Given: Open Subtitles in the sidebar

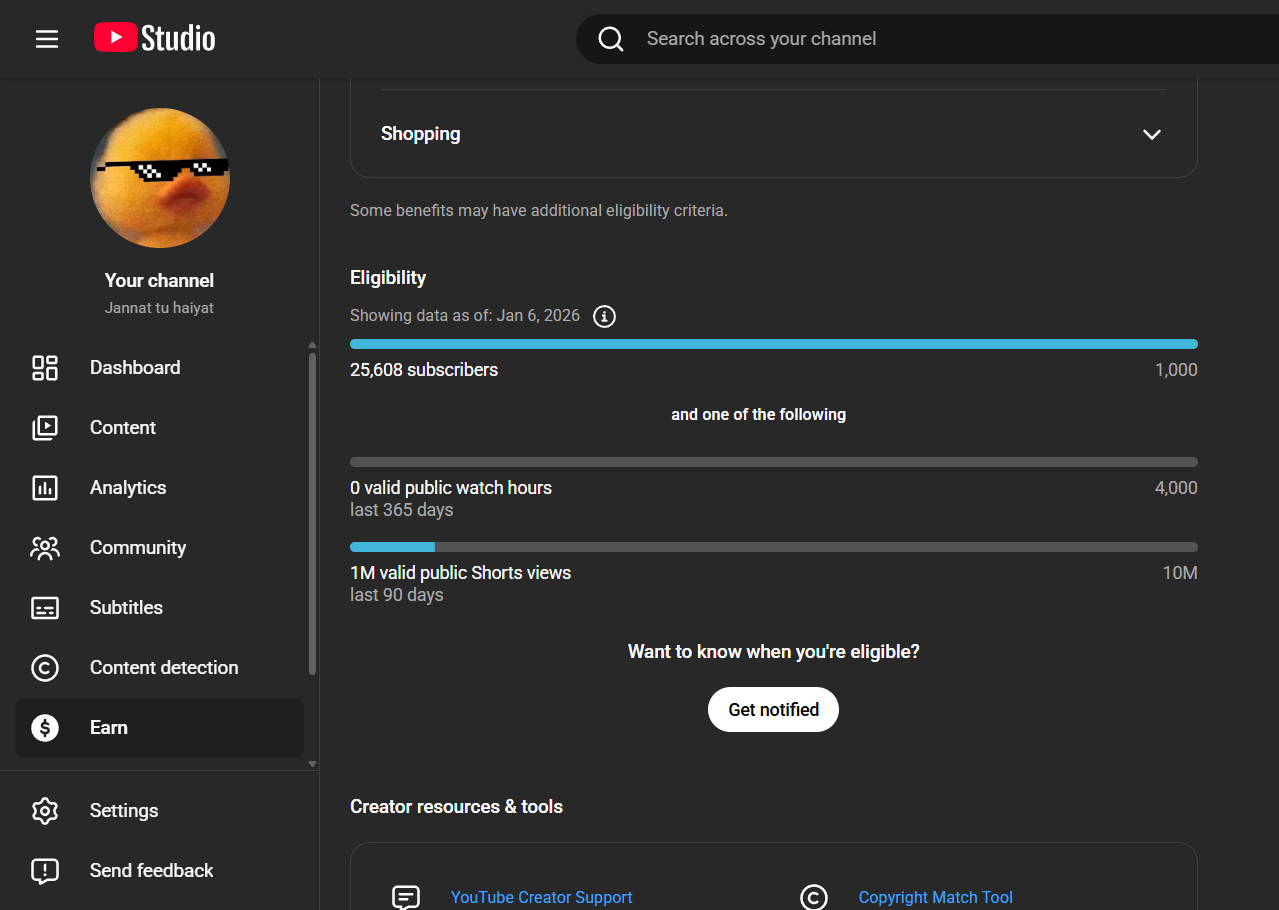Looking at the screenshot, I should 126,608.
